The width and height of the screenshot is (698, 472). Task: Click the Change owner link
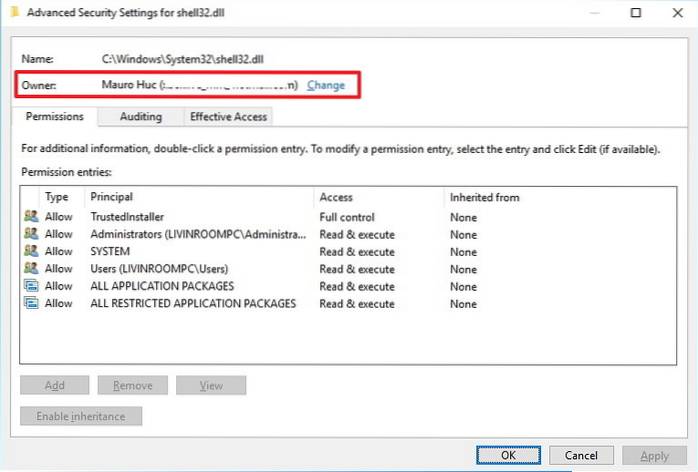pos(326,85)
